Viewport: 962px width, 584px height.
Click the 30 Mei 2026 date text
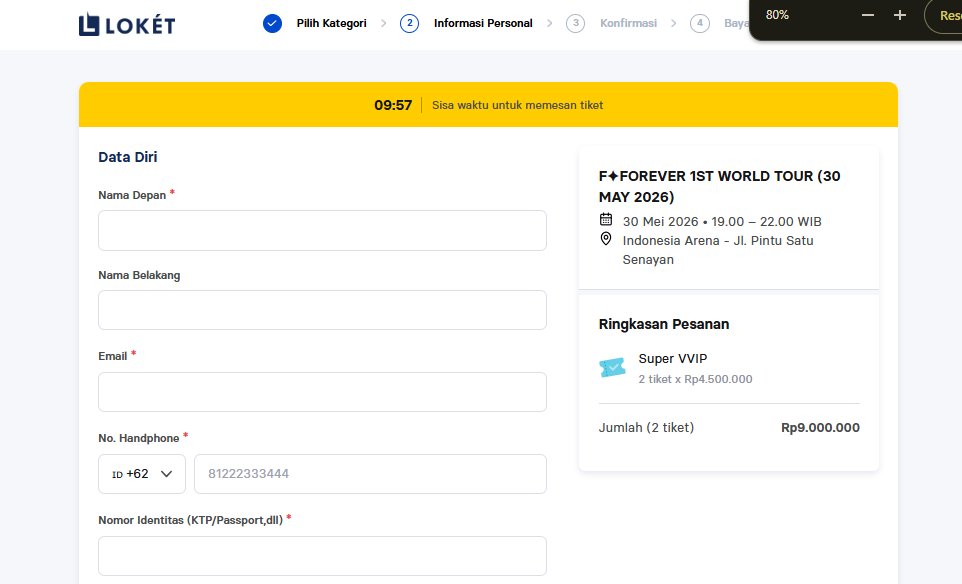tap(722, 221)
